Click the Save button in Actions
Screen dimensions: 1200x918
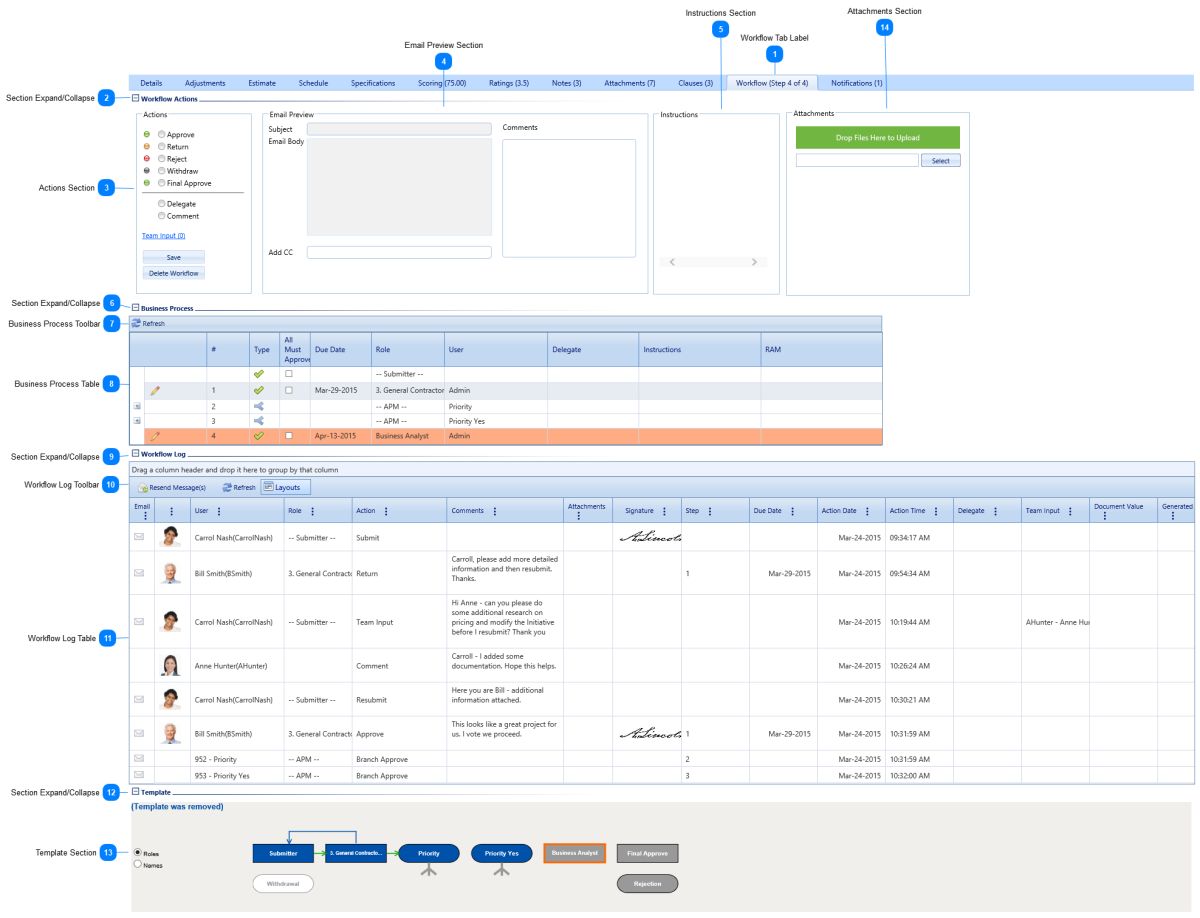point(173,257)
